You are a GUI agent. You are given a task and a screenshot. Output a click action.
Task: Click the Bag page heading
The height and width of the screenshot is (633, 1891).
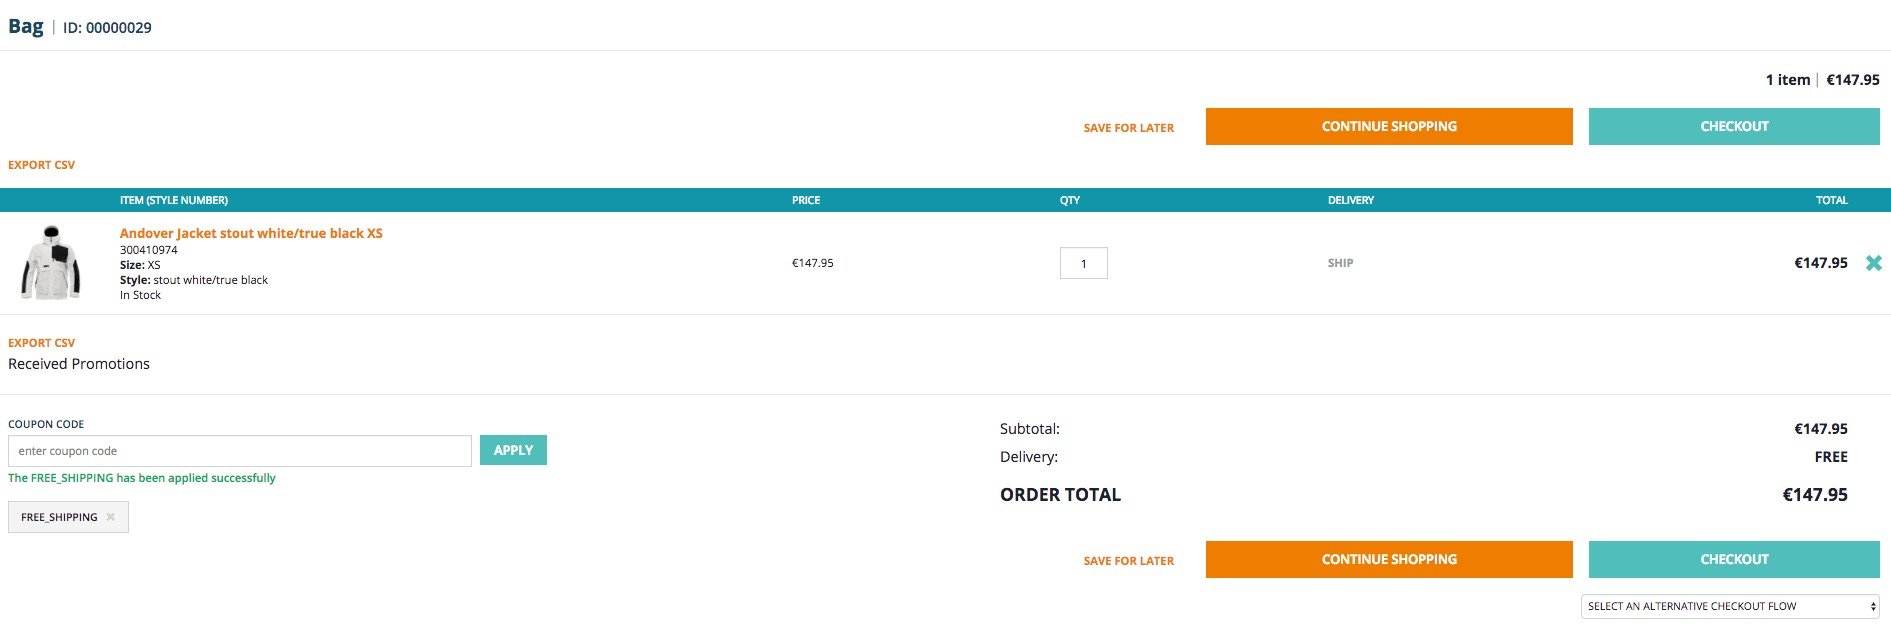[x=26, y=26]
